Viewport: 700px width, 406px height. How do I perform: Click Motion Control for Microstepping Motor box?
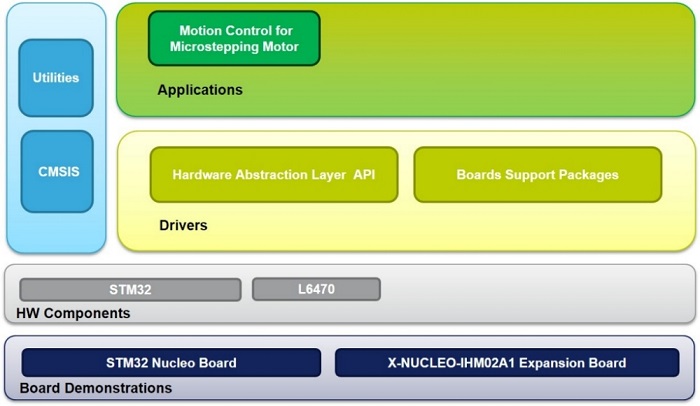tap(234, 38)
